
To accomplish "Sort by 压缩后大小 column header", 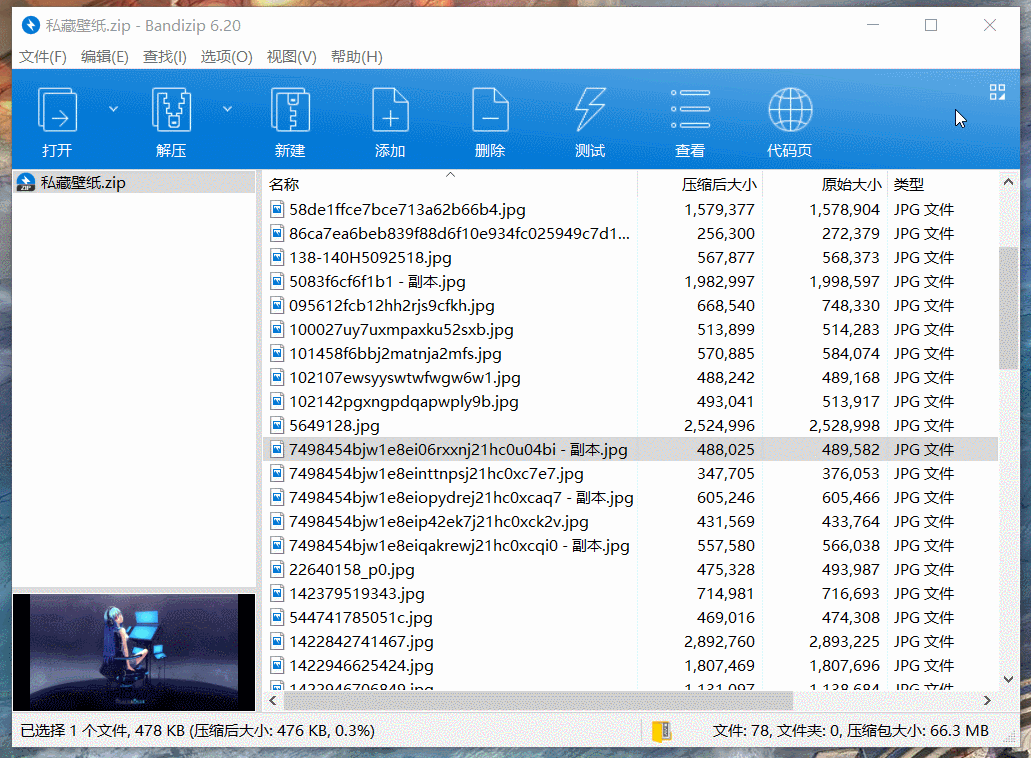I will point(718,185).
